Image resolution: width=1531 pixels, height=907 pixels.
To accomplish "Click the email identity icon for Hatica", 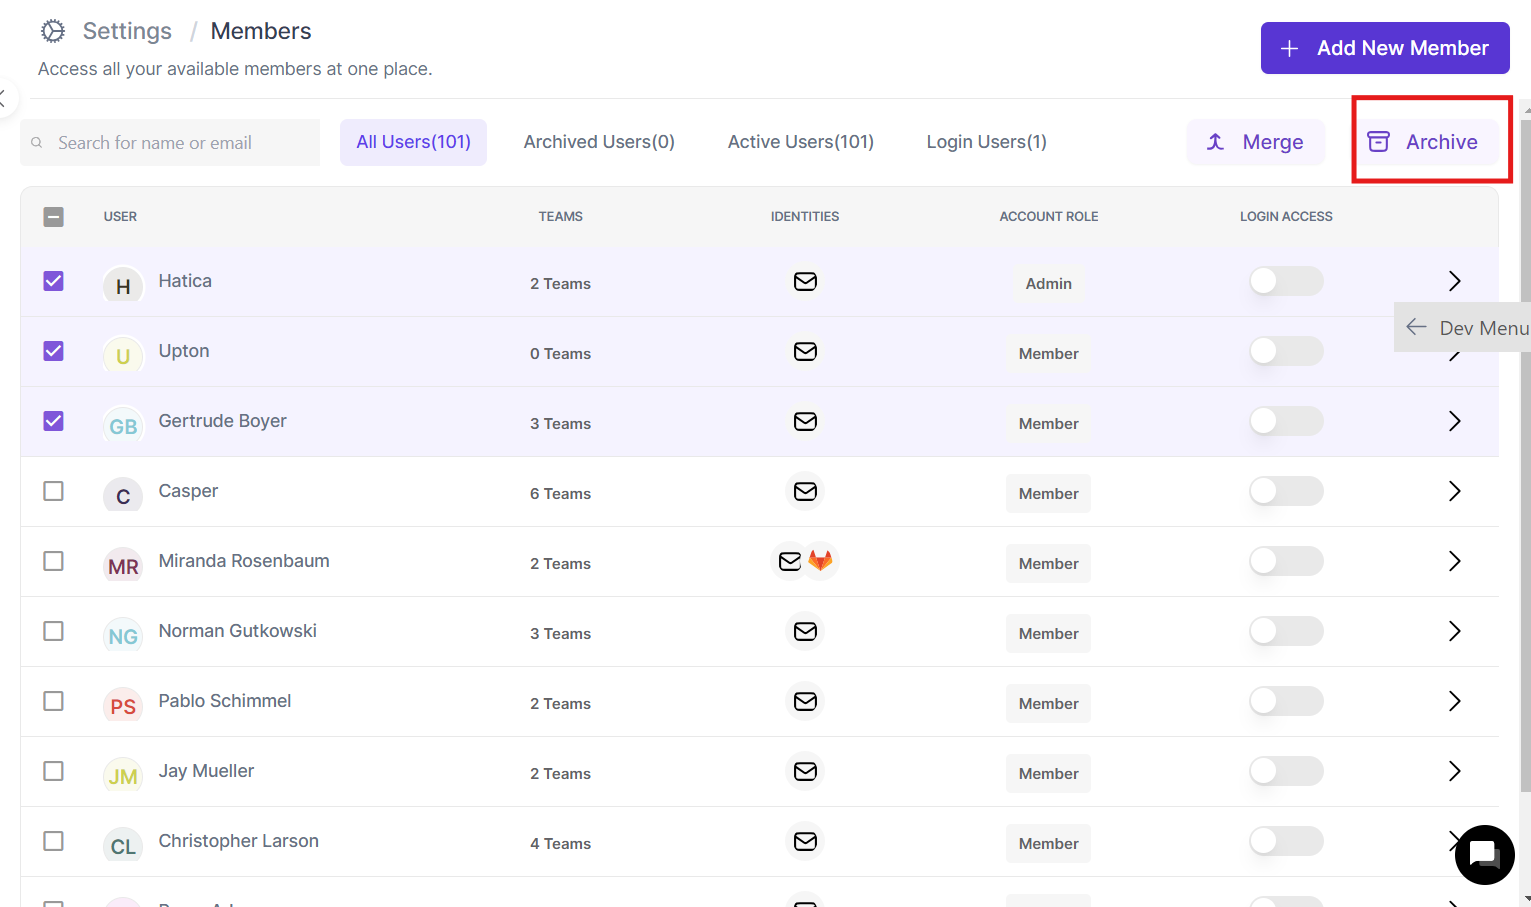I will (805, 282).
